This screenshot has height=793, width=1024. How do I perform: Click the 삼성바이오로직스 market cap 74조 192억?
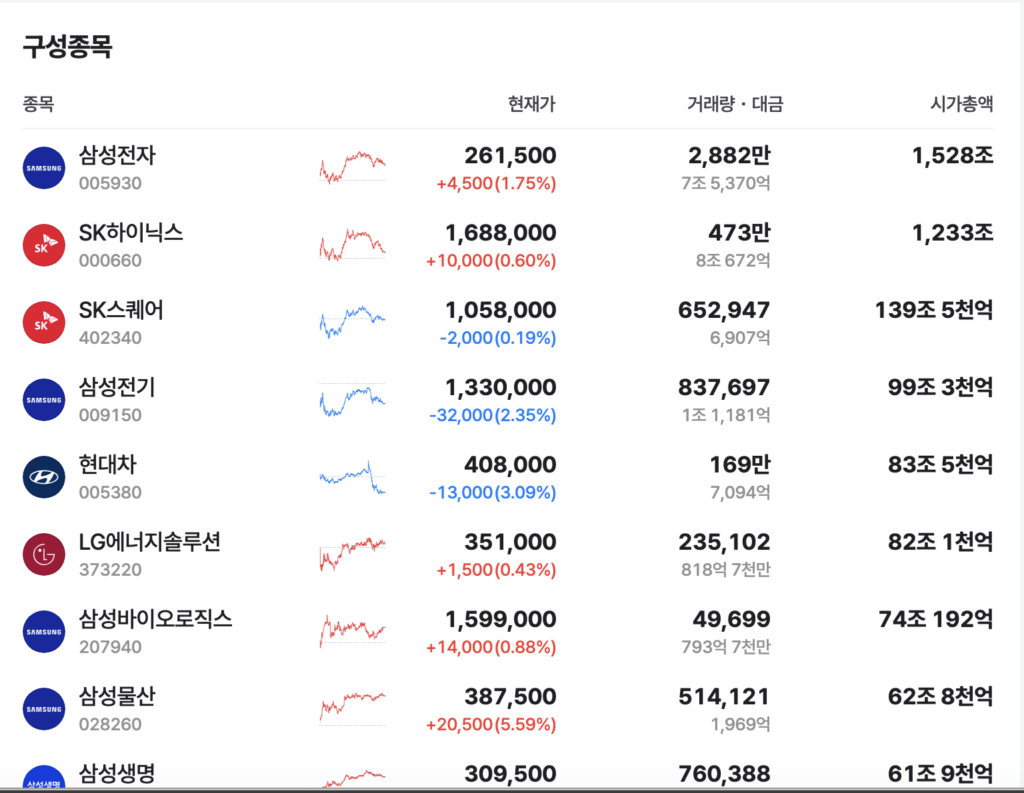(x=935, y=619)
